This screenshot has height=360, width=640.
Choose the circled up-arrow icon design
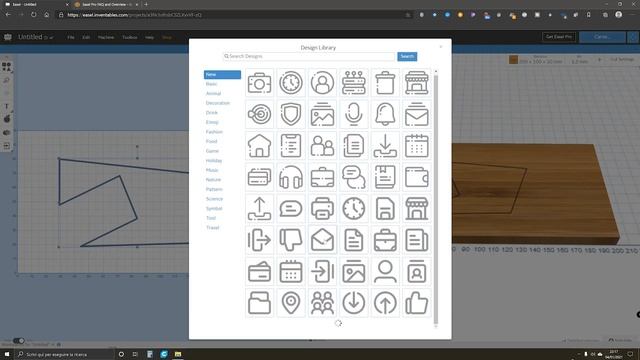[x=385, y=303]
